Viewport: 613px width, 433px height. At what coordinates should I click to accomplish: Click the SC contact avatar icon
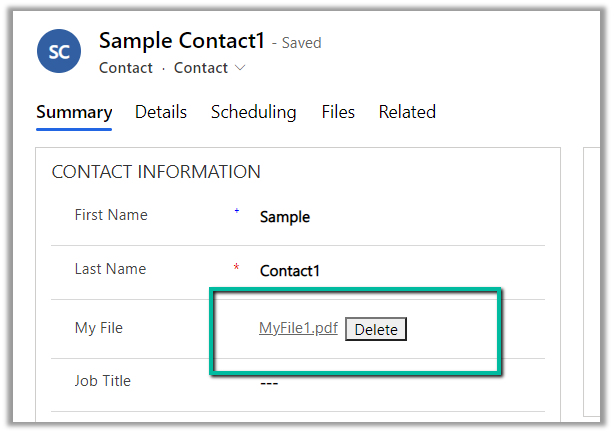[59, 50]
